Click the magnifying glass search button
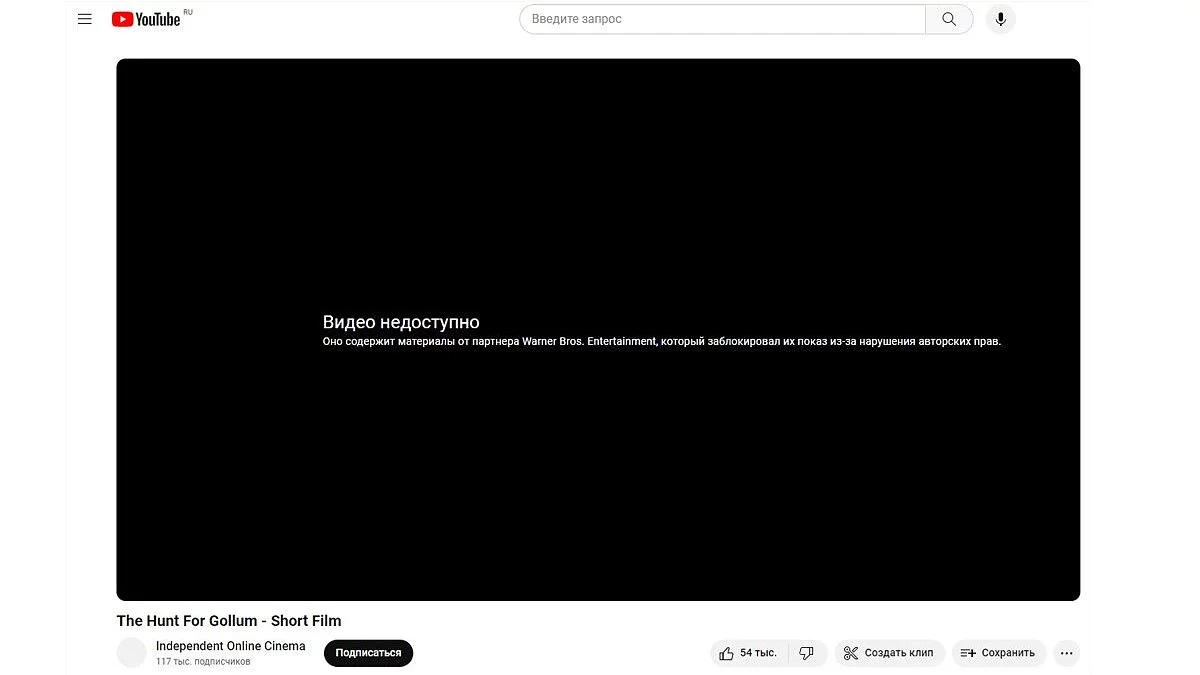Screen dimensions: 1200x675 coord(949,19)
